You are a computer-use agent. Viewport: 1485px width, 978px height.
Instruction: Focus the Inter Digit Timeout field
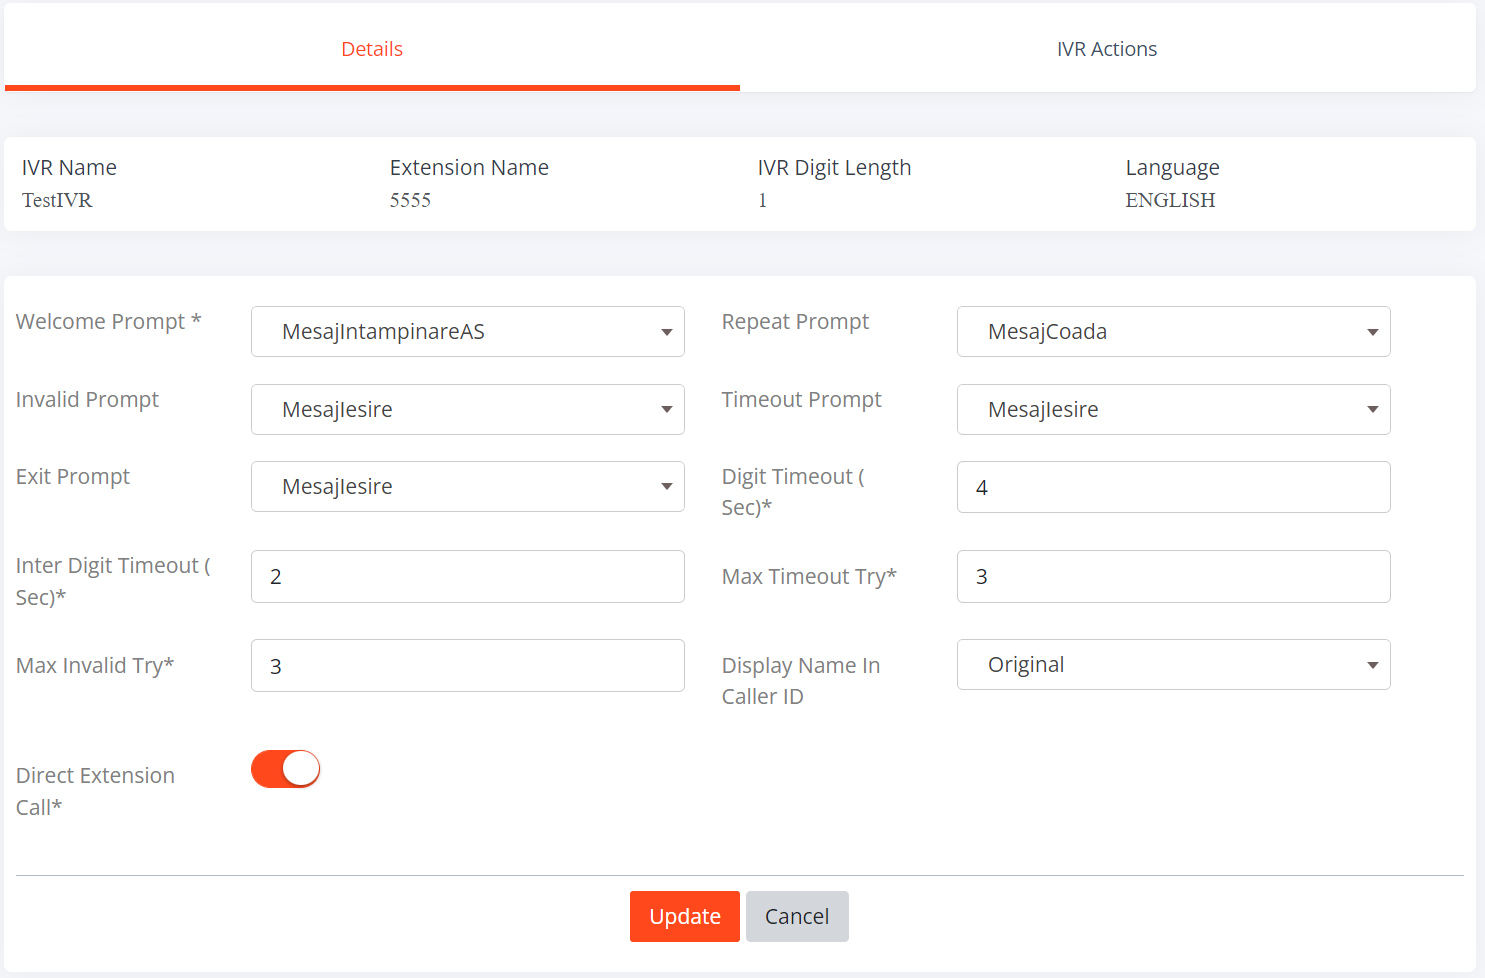click(468, 577)
